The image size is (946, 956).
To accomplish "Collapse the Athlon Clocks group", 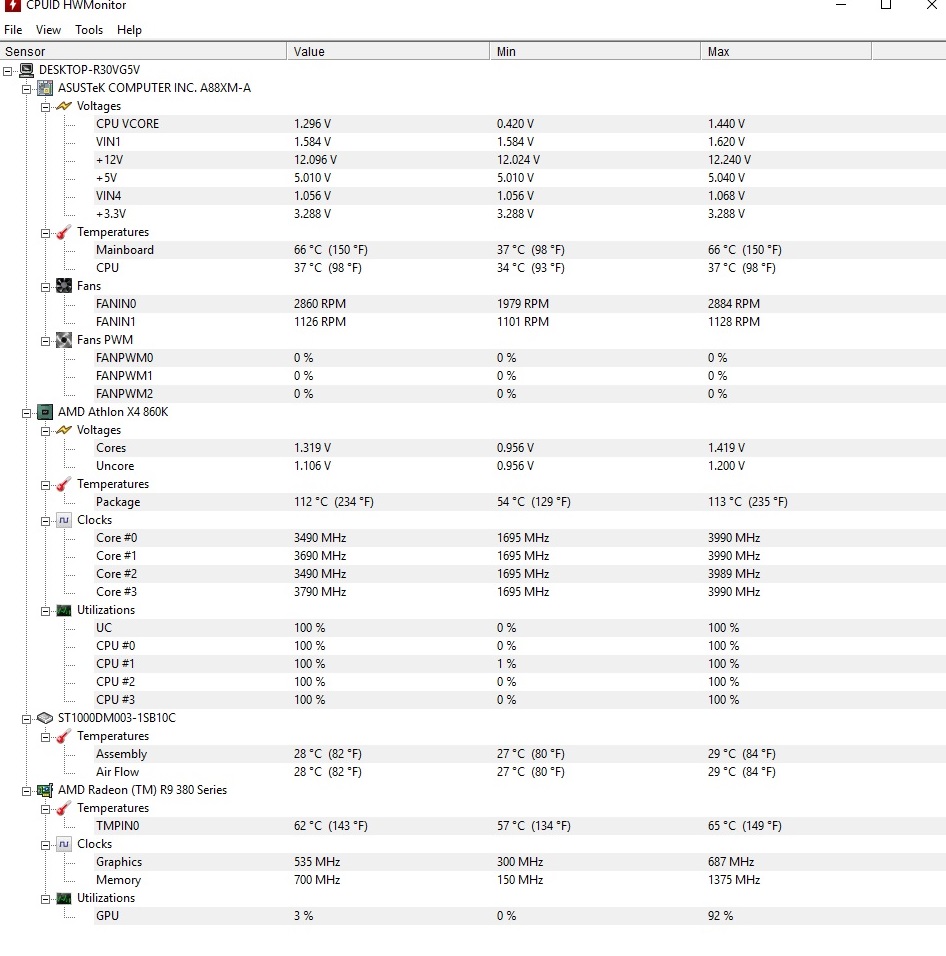I will (46, 521).
